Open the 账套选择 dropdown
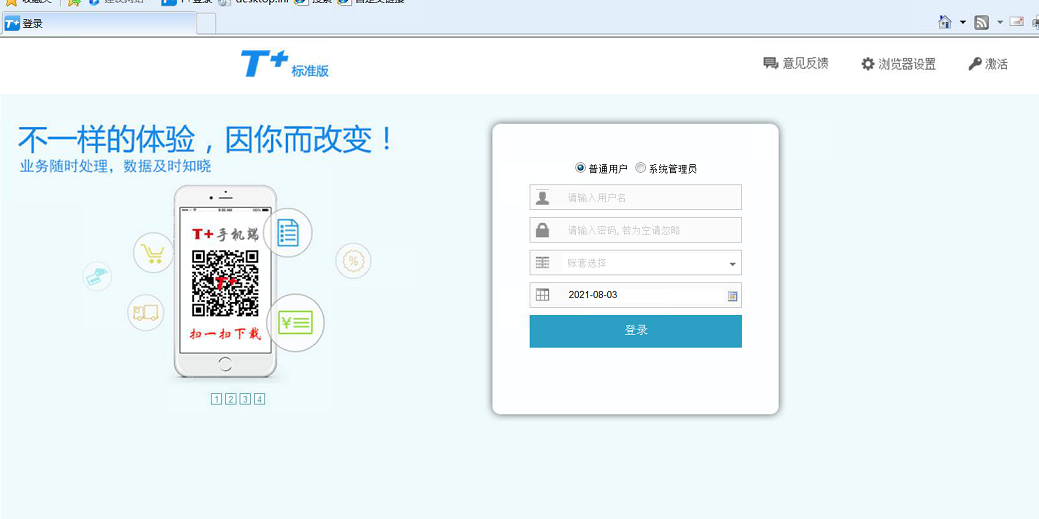1039x519 pixels. (x=635, y=262)
